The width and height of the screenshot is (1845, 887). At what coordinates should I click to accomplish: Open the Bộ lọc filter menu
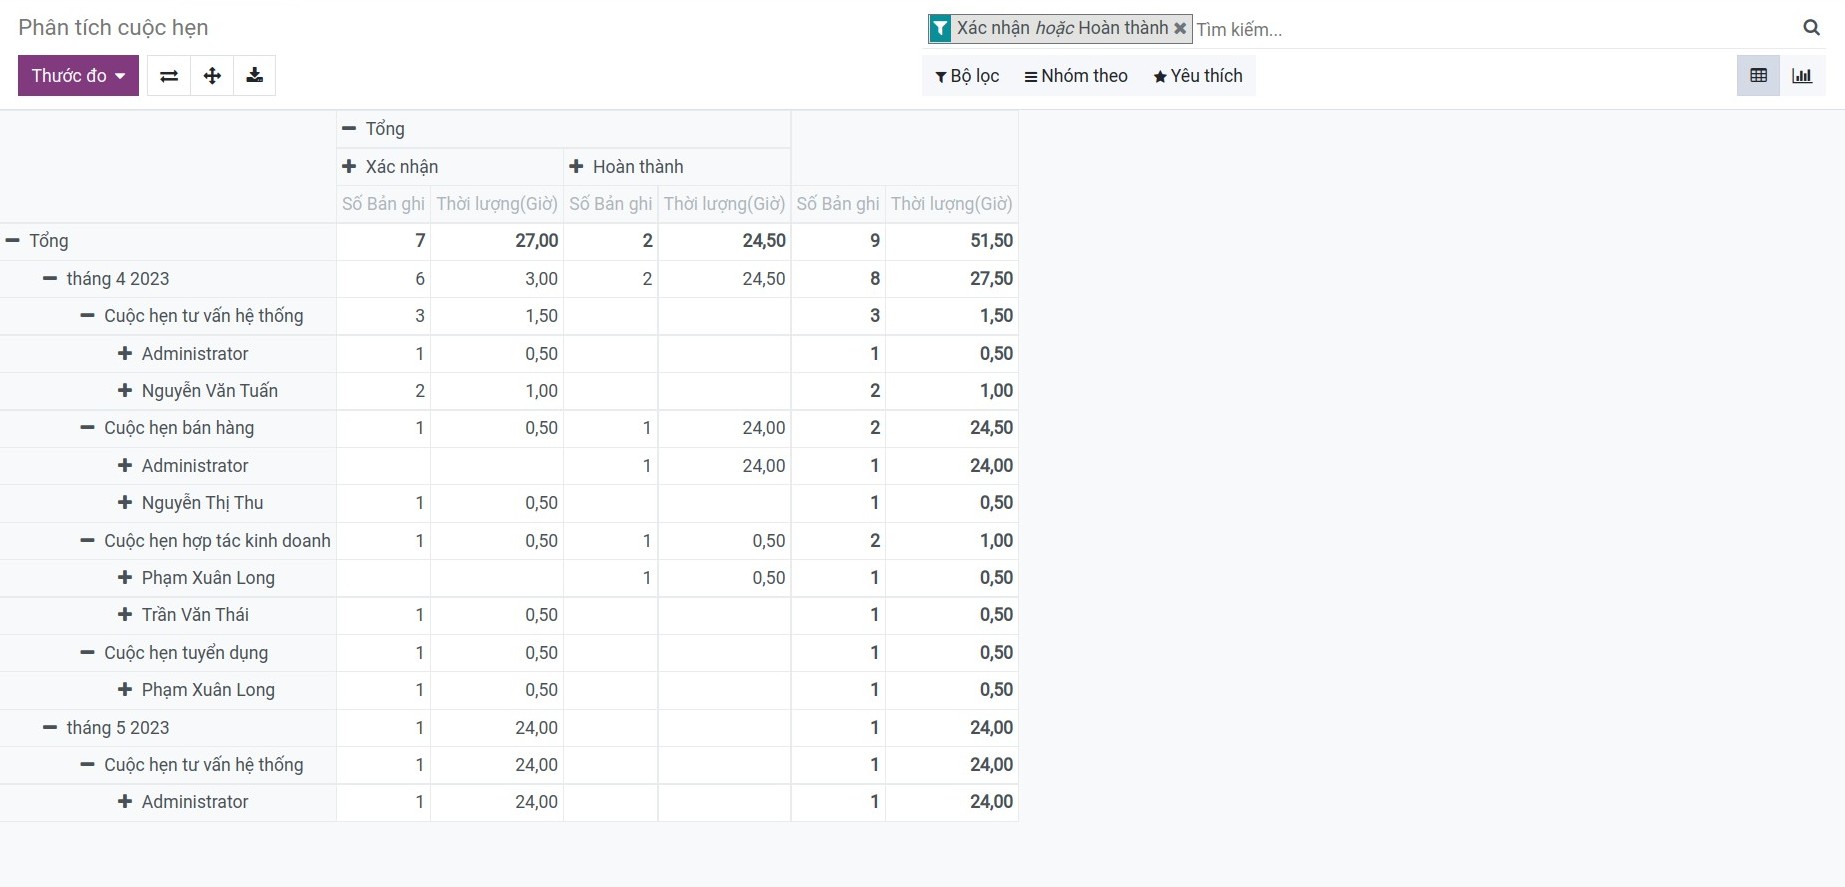click(x=967, y=76)
